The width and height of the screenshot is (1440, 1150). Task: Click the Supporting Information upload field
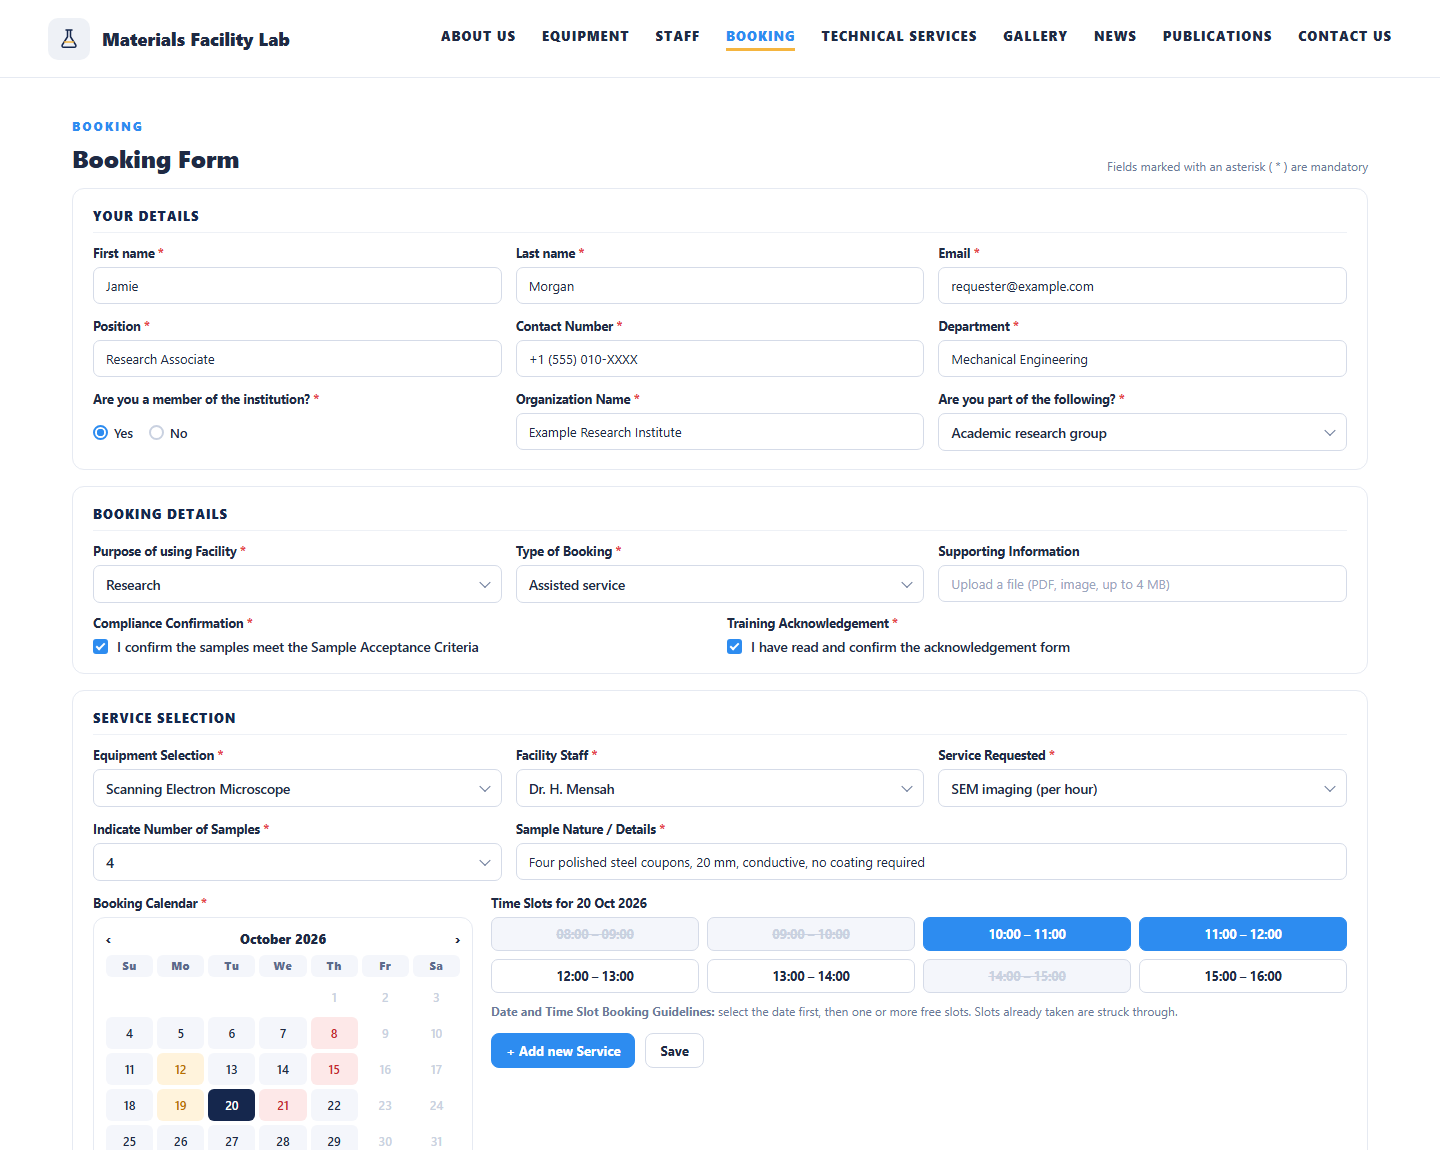click(1142, 584)
